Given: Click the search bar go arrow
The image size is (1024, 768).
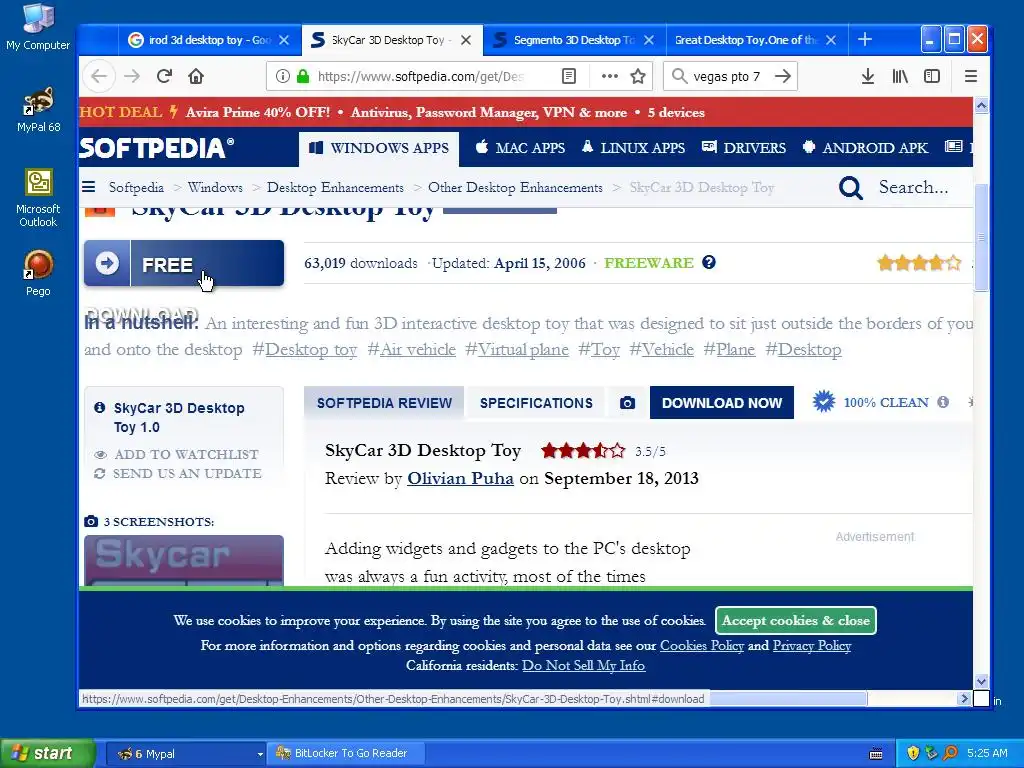Looking at the screenshot, I should (782, 76).
